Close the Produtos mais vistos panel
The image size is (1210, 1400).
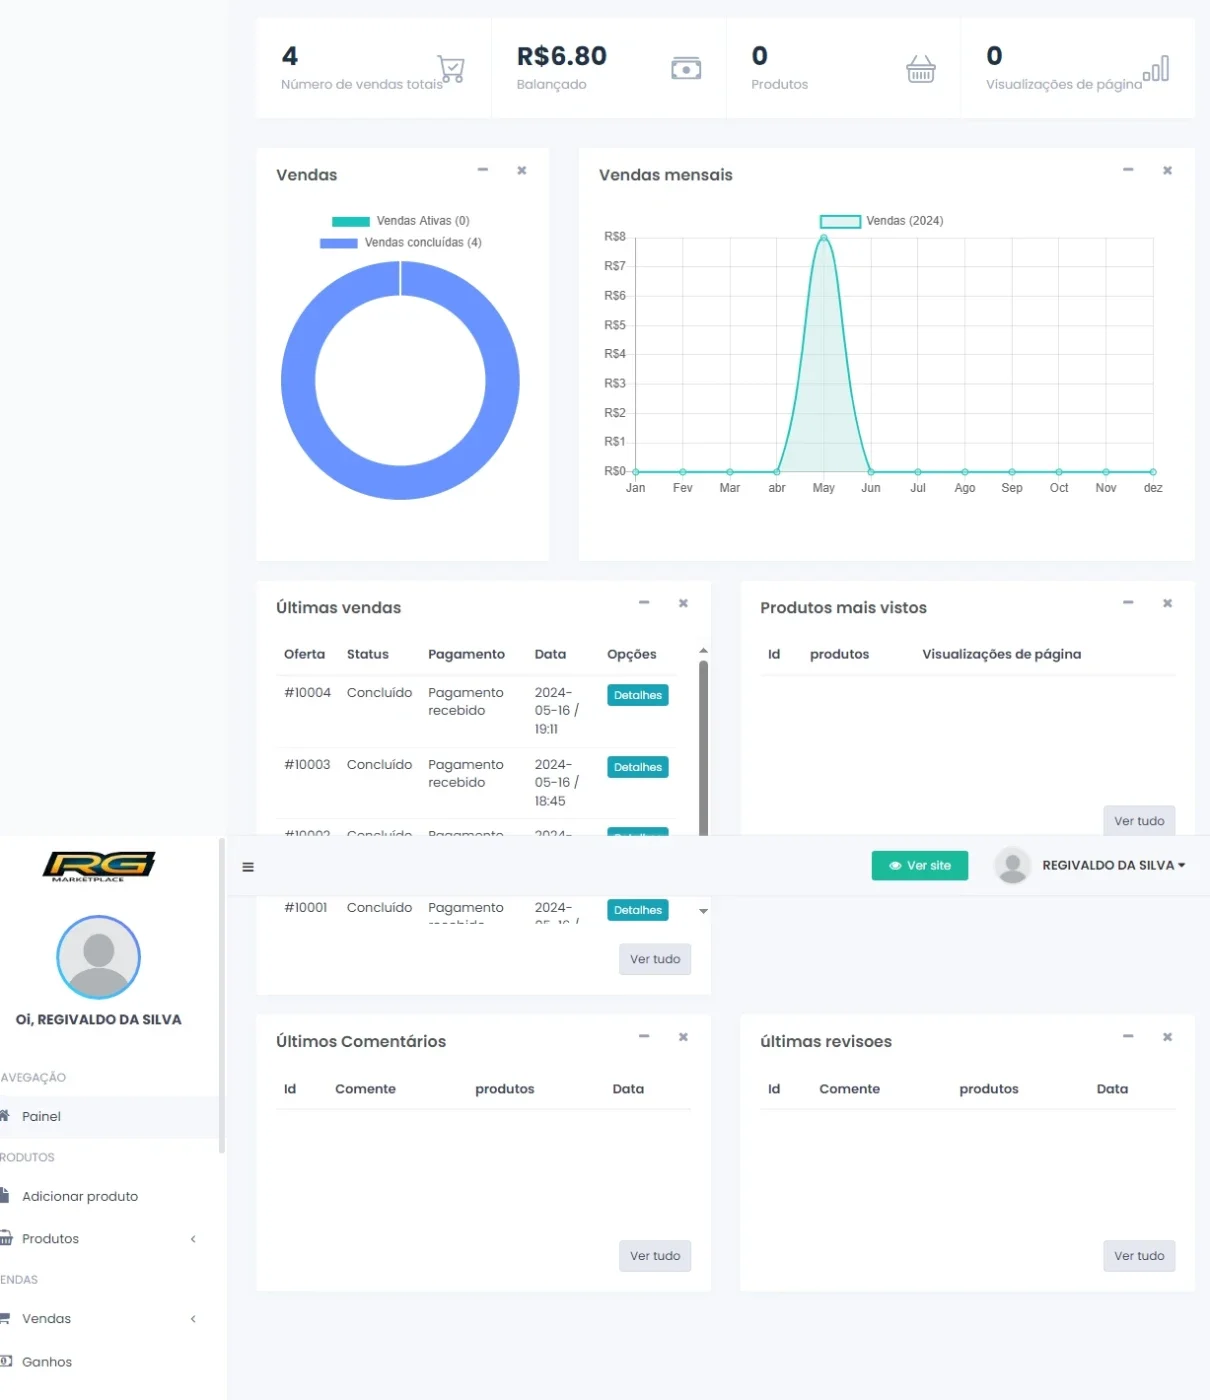click(1167, 602)
